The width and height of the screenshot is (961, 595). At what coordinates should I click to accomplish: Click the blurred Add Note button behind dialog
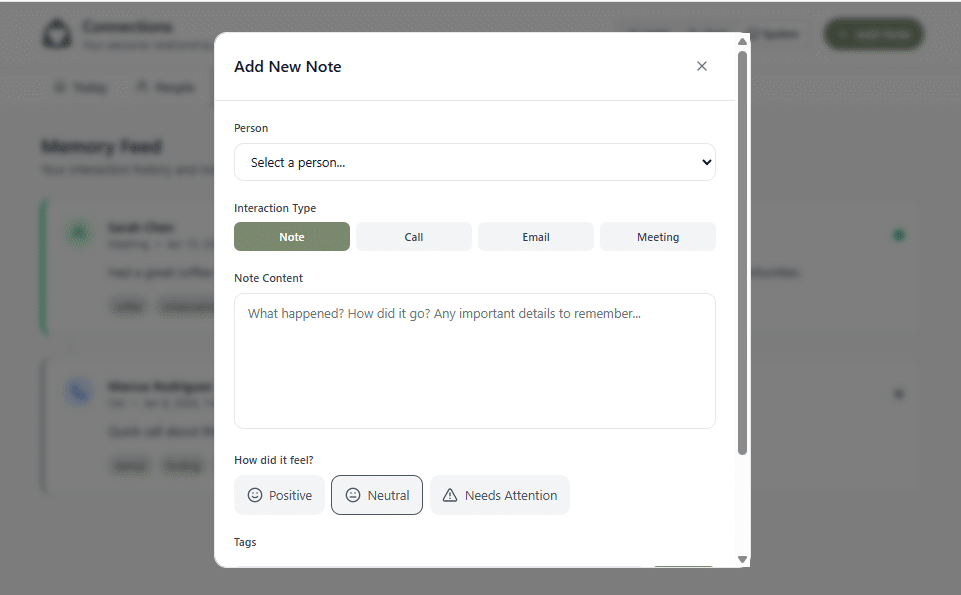tap(874, 34)
